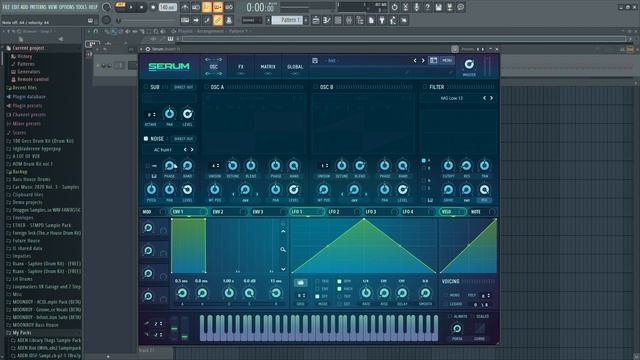Click the SUB DIRECT OUT button

coord(183,87)
